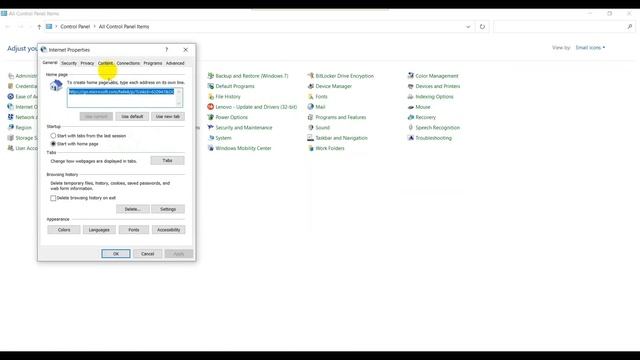
Task: Click refresh icon in address bar
Action: click(482, 27)
